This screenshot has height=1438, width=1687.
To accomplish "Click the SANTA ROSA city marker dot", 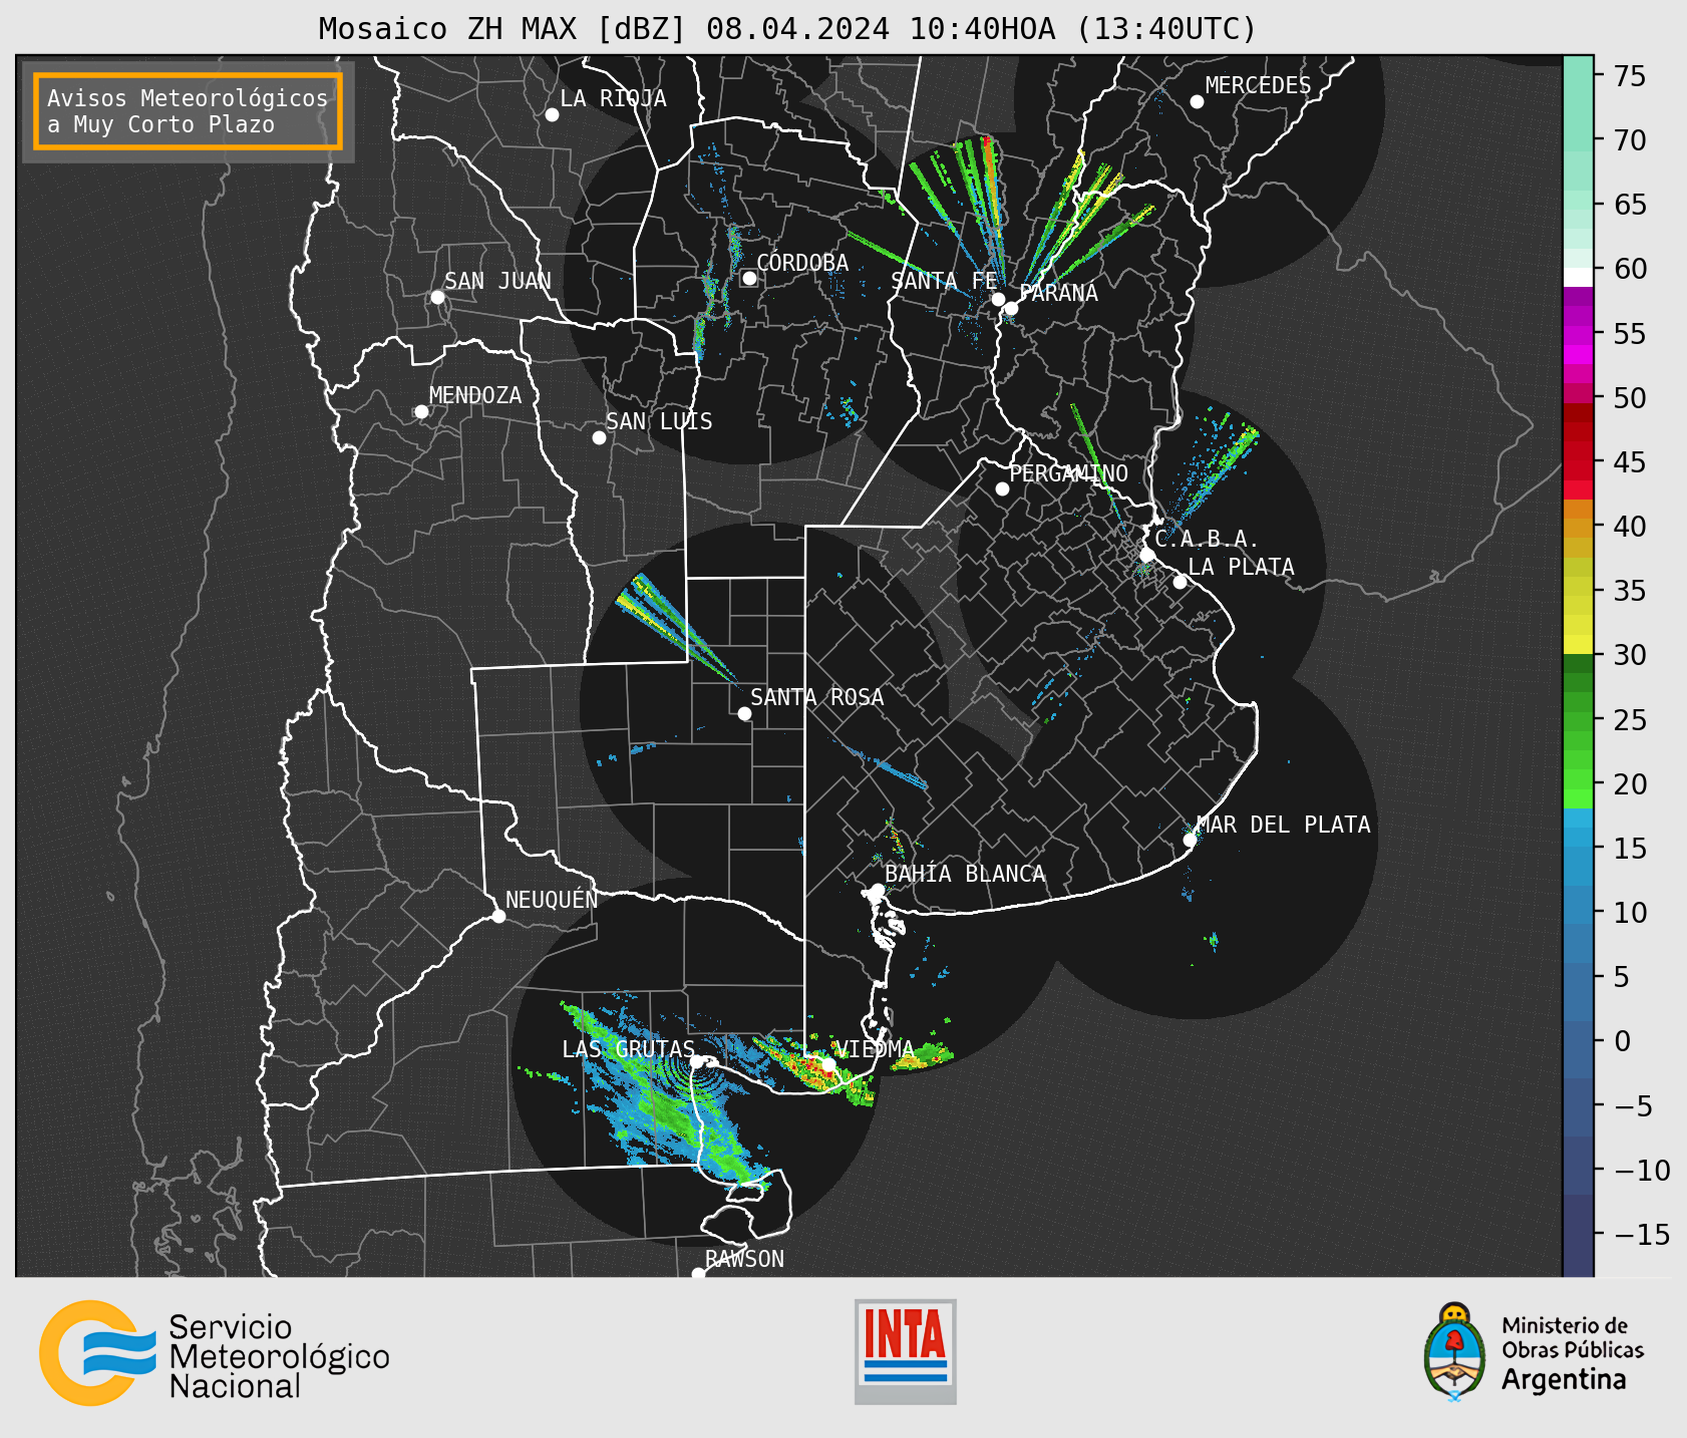I will 744,713.
